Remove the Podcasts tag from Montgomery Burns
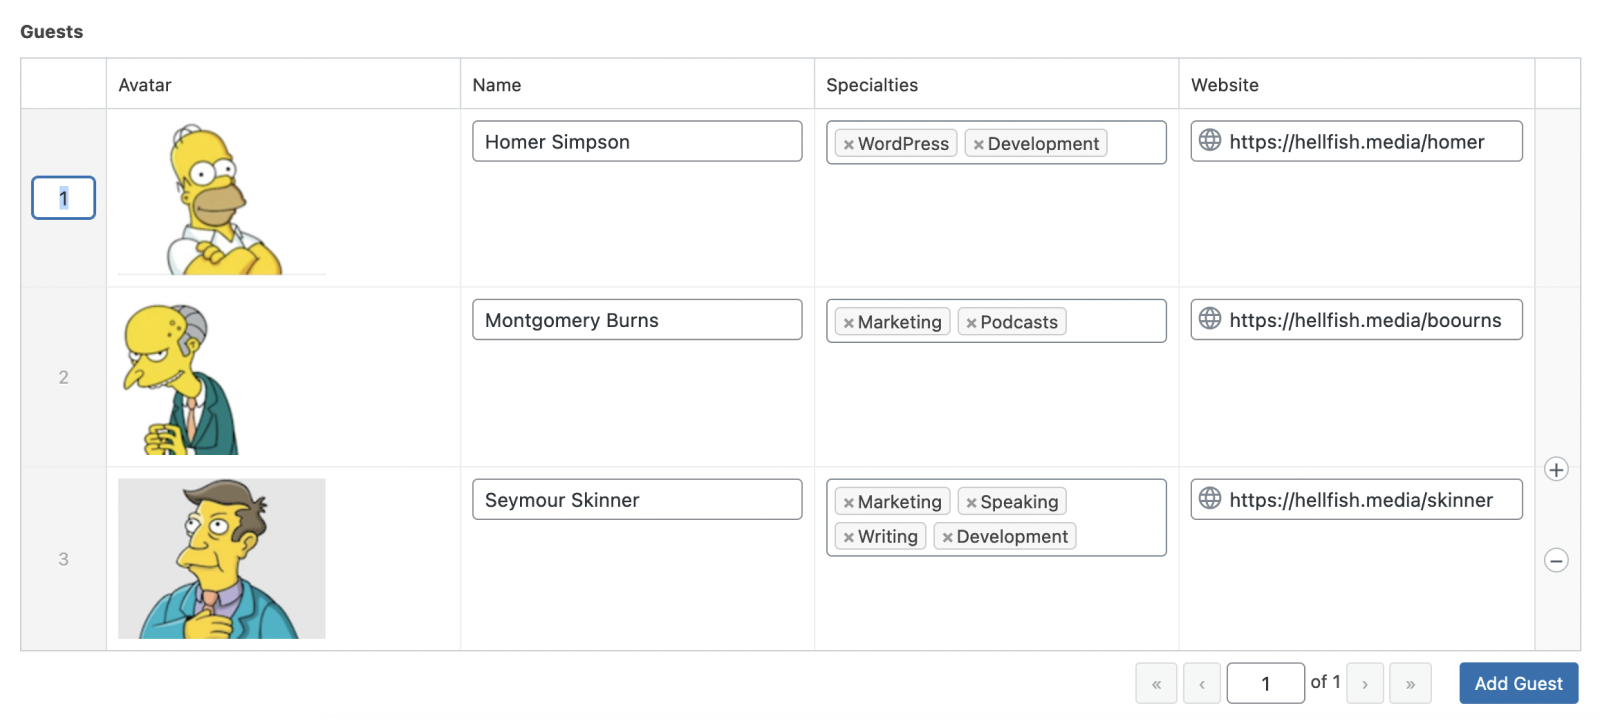1600x720 pixels. click(970, 321)
